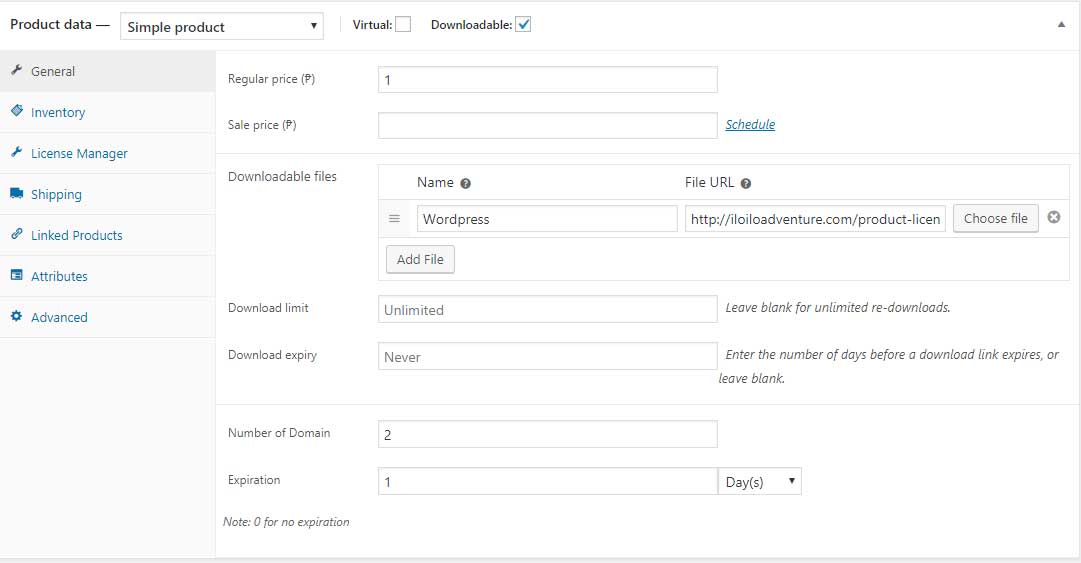The width and height of the screenshot is (1081, 563).
Task: Collapse the Product data panel arrow
Action: click(x=1061, y=26)
